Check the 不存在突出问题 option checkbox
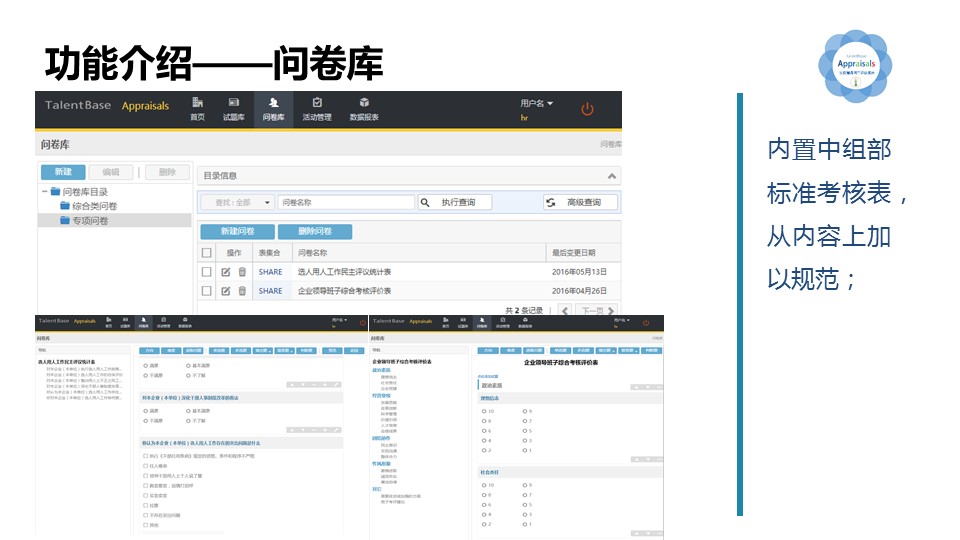The image size is (960, 540). coord(146,515)
